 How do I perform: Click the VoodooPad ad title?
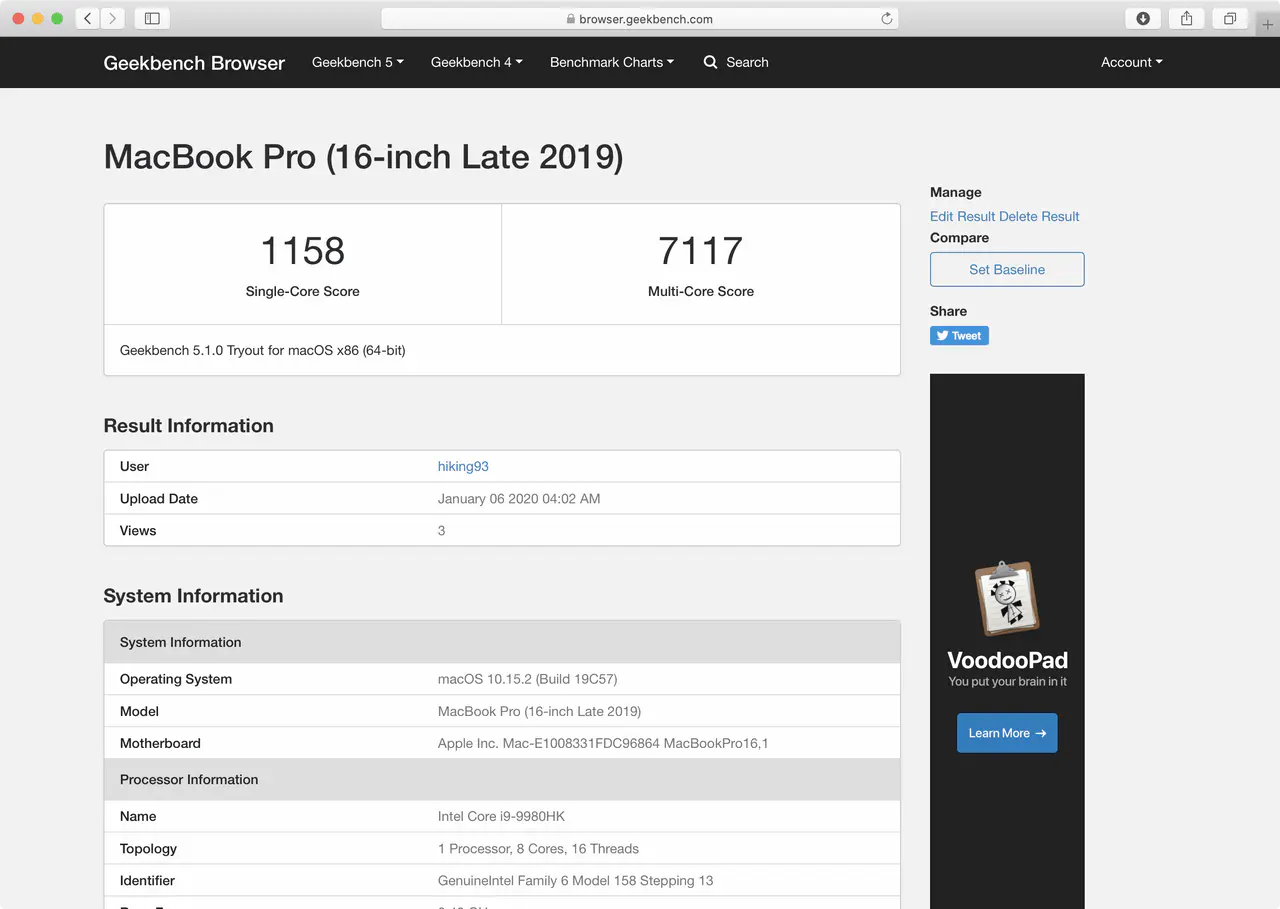click(1007, 660)
